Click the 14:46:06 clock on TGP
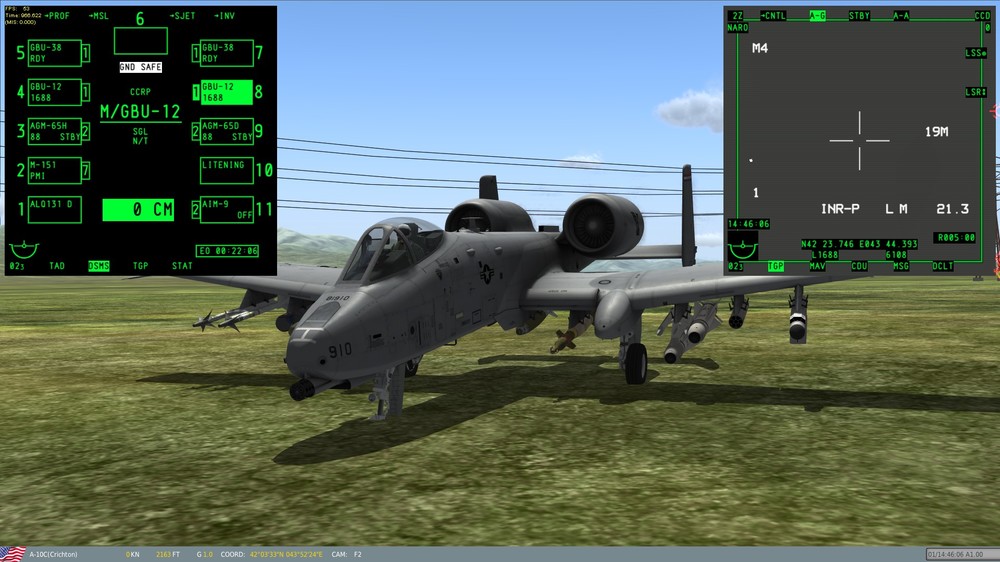 pyautogui.click(x=749, y=224)
